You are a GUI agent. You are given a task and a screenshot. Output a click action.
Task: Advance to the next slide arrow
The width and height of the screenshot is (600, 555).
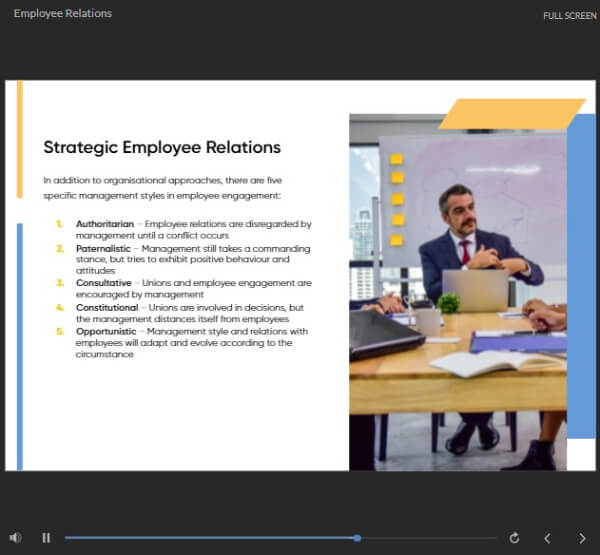point(582,538)
